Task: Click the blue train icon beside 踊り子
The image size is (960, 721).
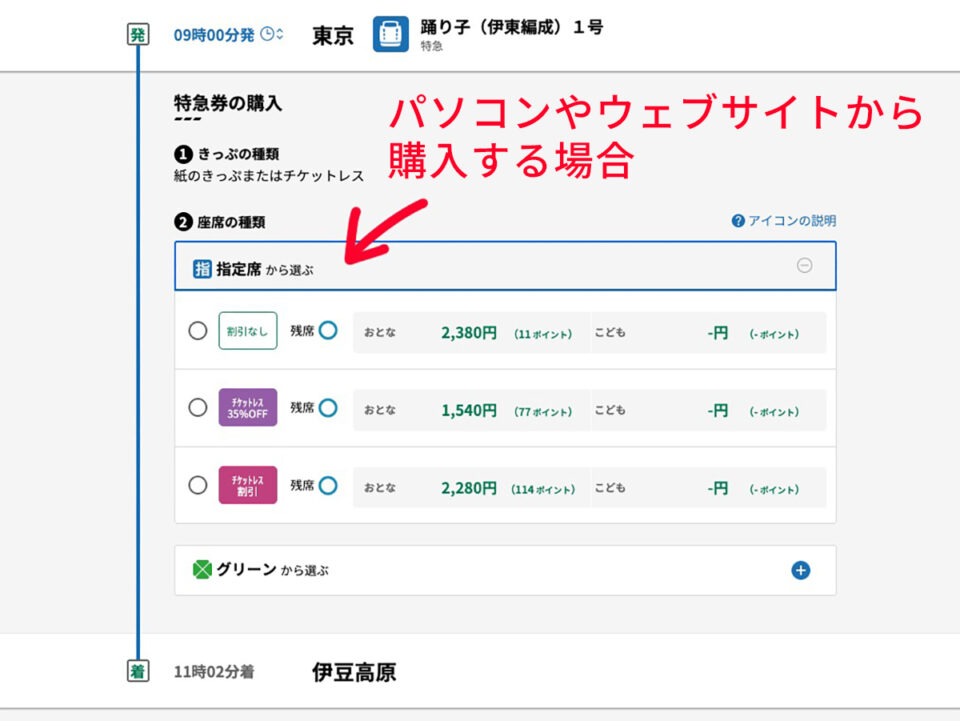Action: pyautogui.click(x=391, y=34)
